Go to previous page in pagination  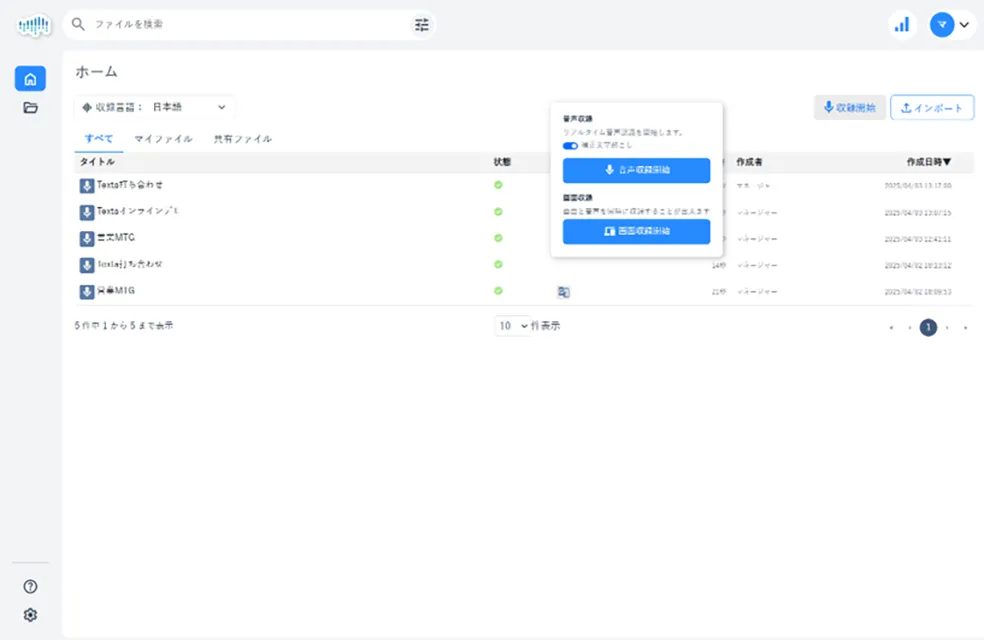click(x=909, y=328)
